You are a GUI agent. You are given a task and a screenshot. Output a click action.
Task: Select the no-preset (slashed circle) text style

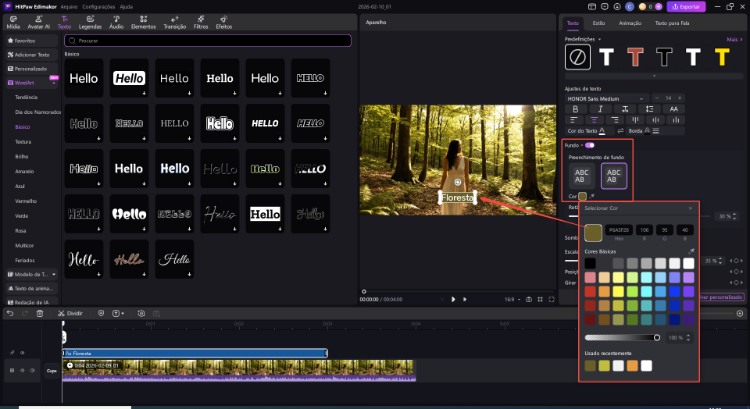(577, 57)
